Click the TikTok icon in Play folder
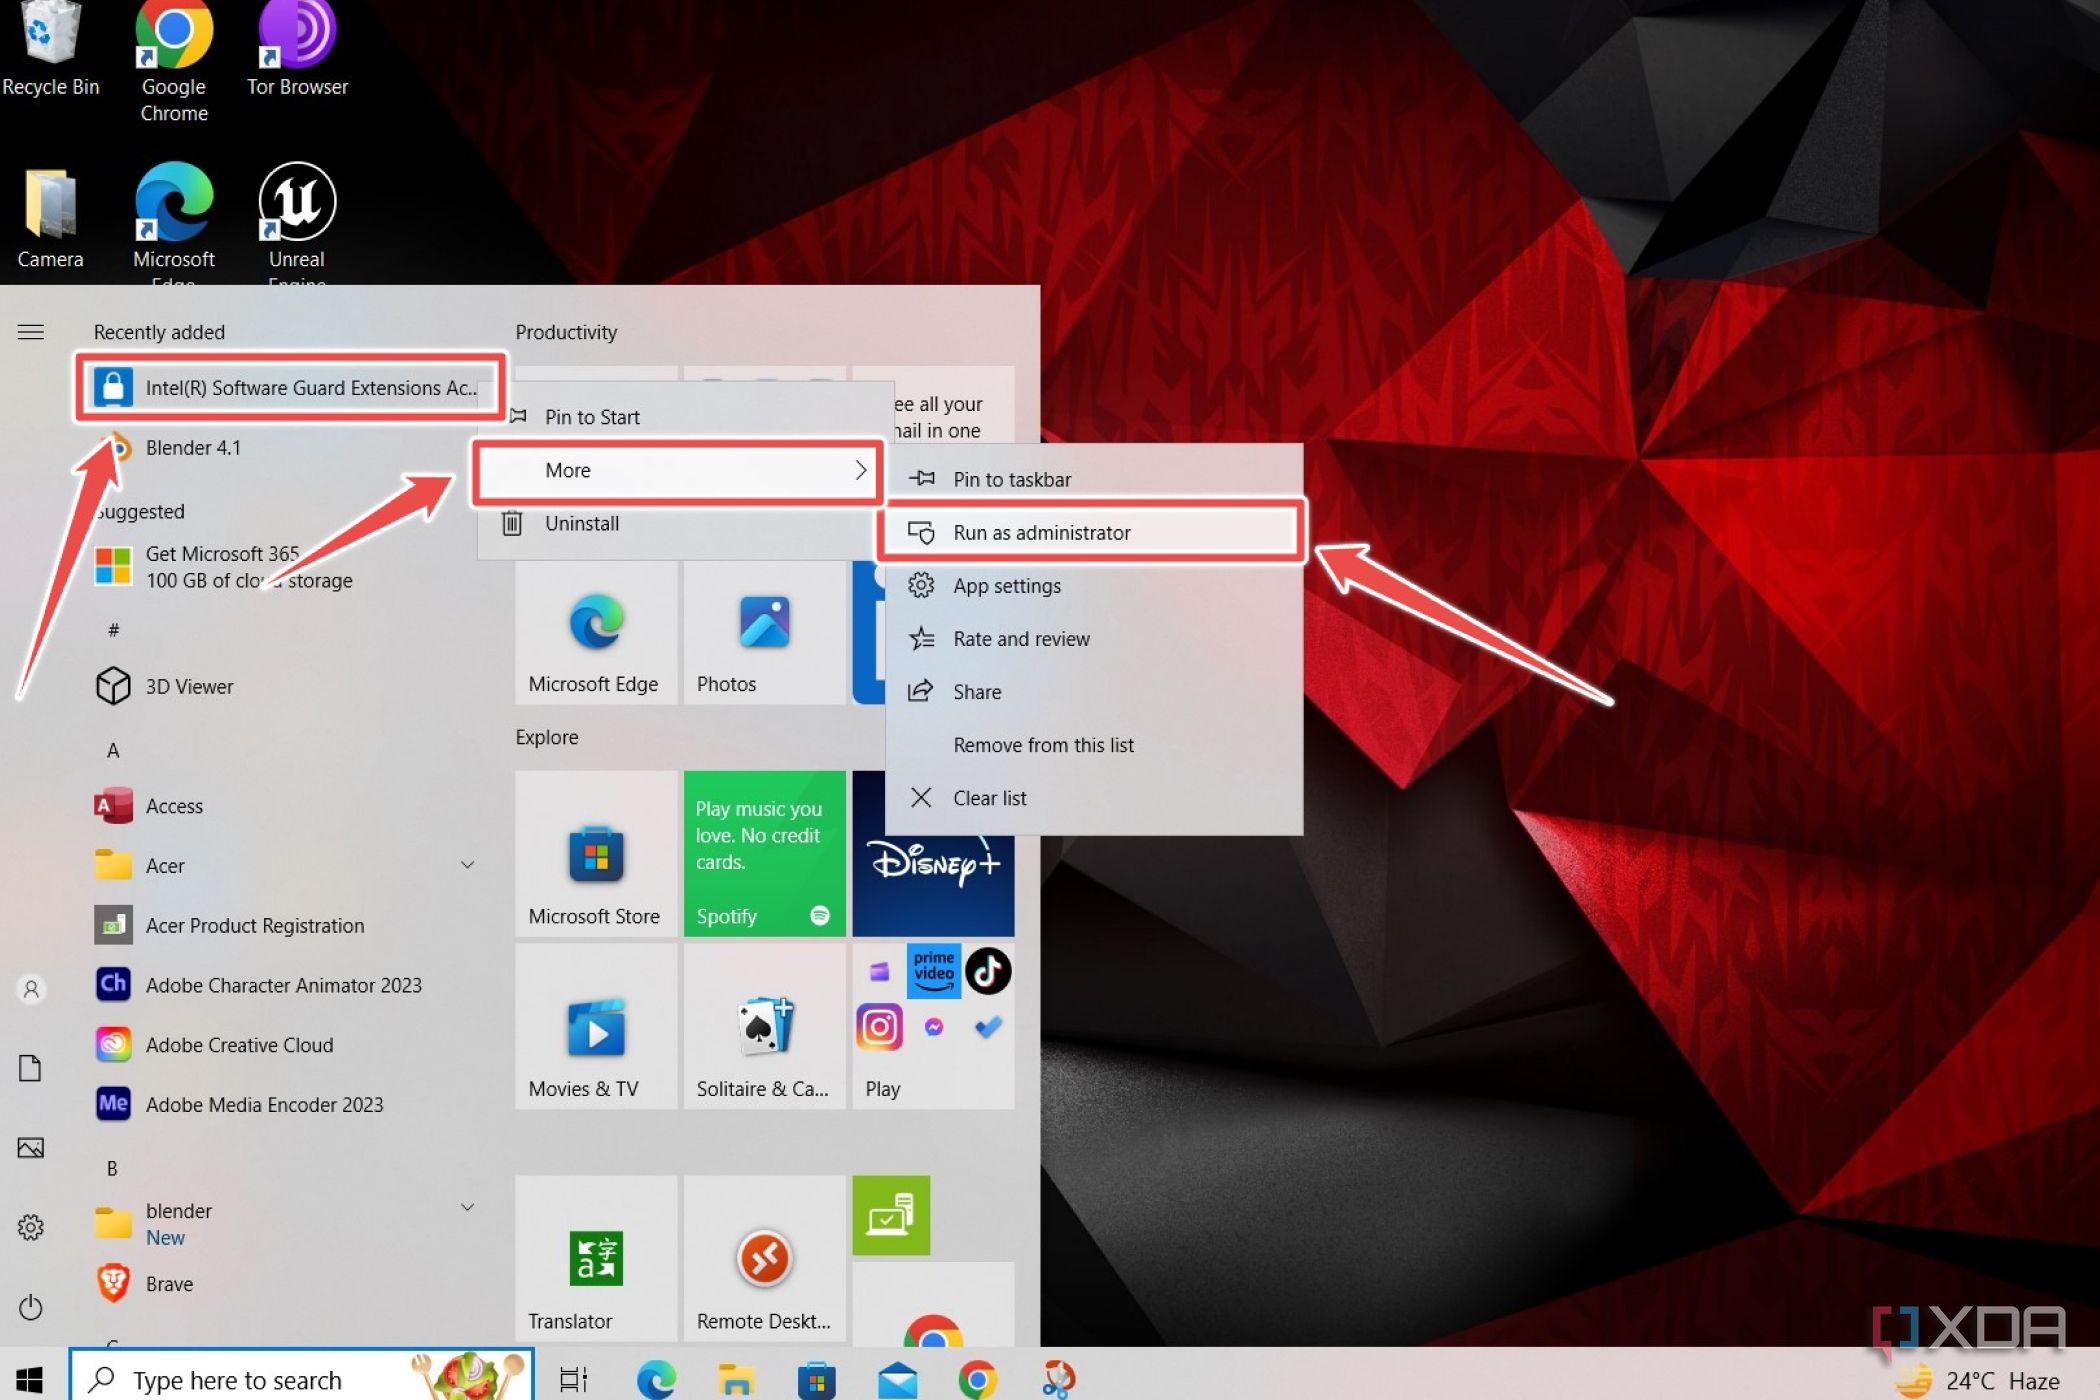 point(988,971)
